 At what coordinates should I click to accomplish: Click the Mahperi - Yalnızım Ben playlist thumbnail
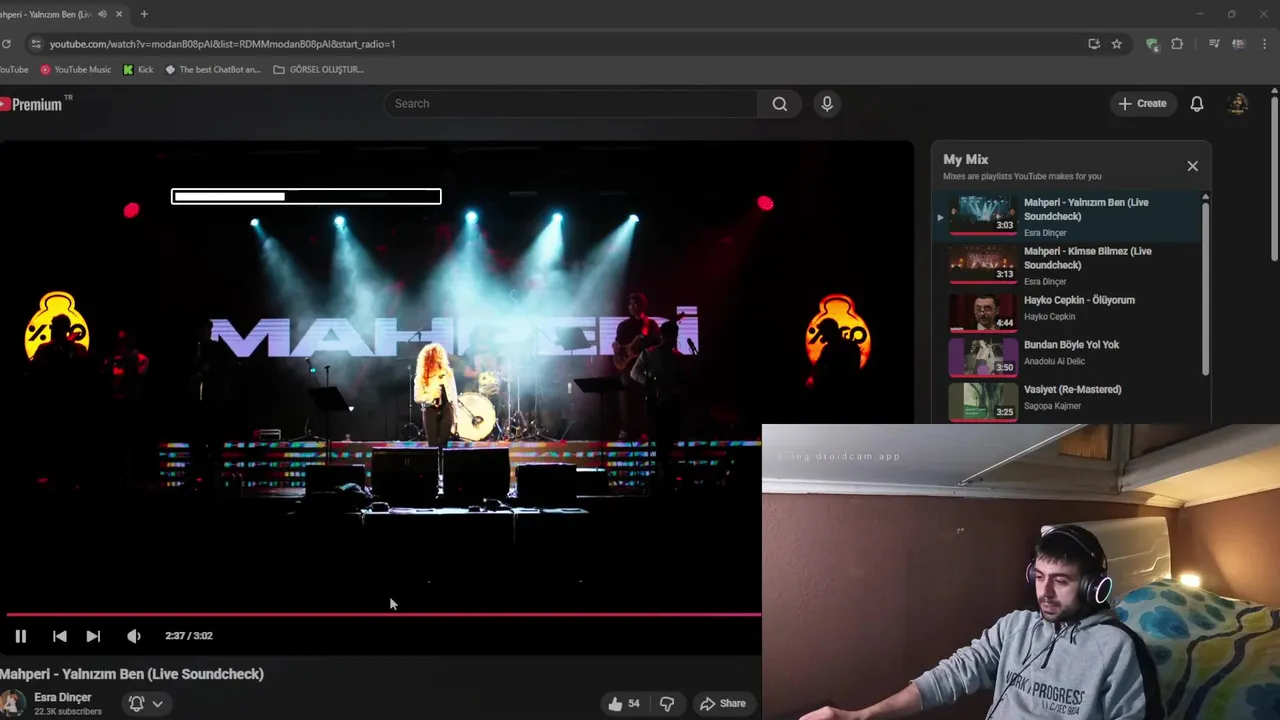pyautogui.click(x=983, y=215)
